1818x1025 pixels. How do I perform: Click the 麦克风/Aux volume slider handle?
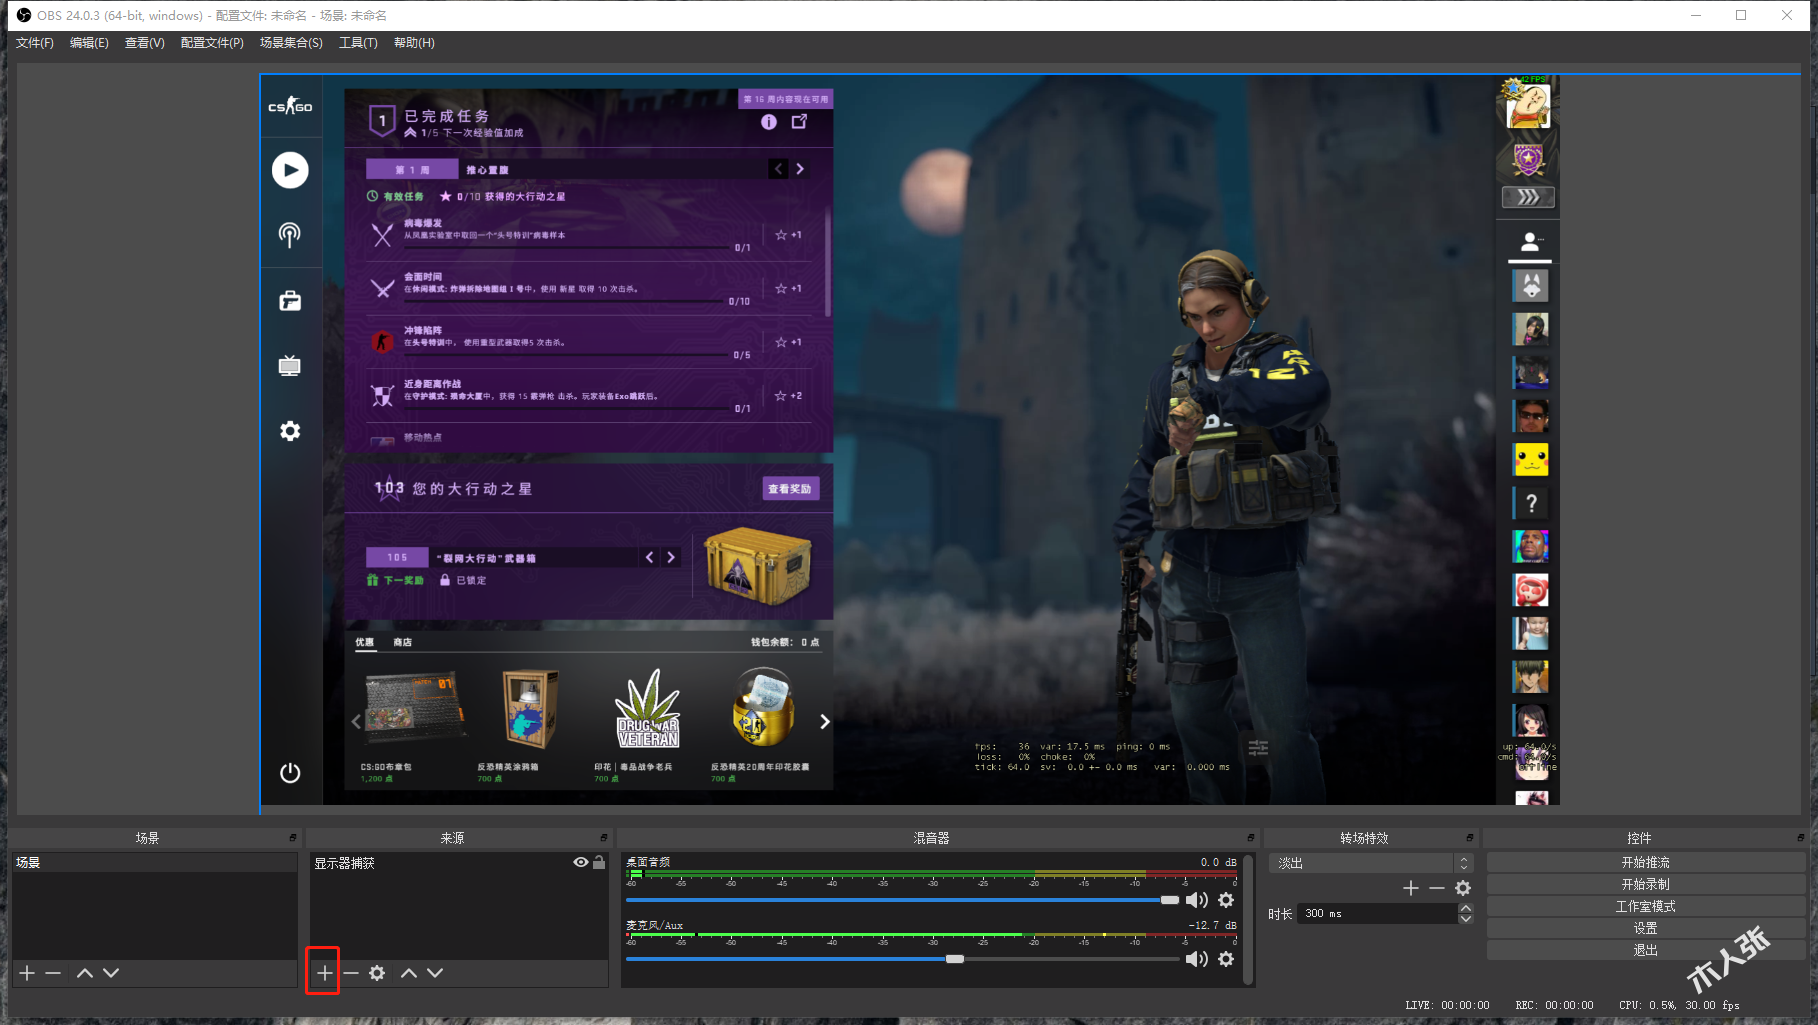tap(955, 959)
